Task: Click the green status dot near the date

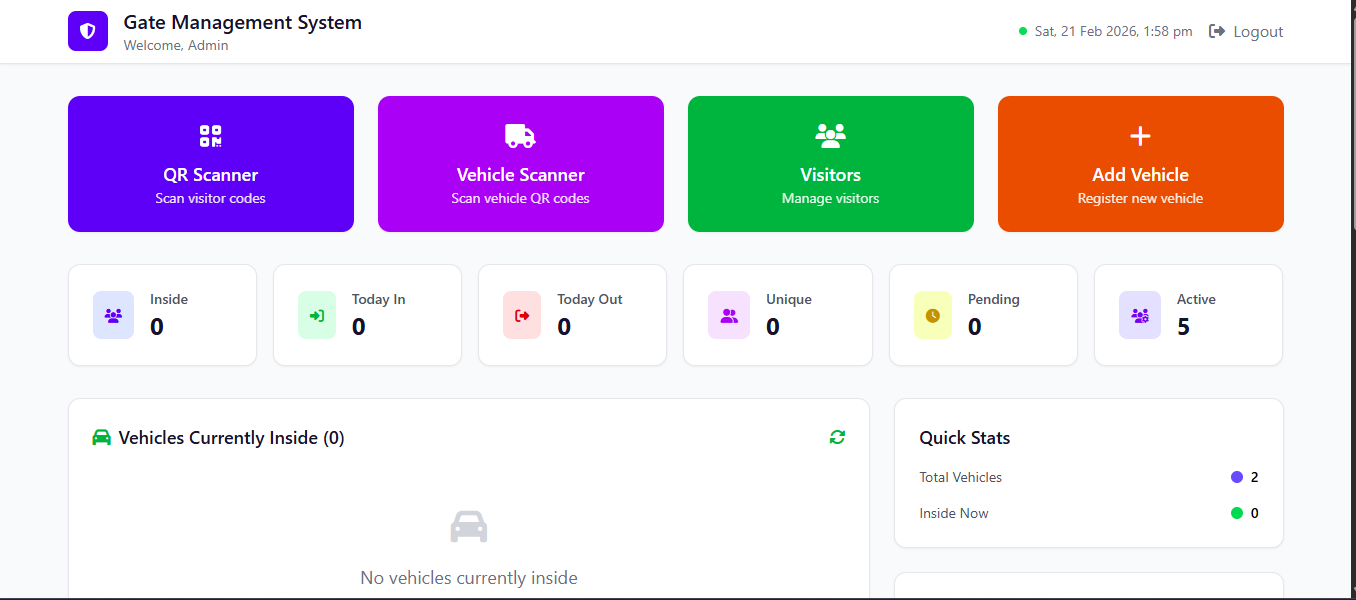Action: [x=1022, y=31]
